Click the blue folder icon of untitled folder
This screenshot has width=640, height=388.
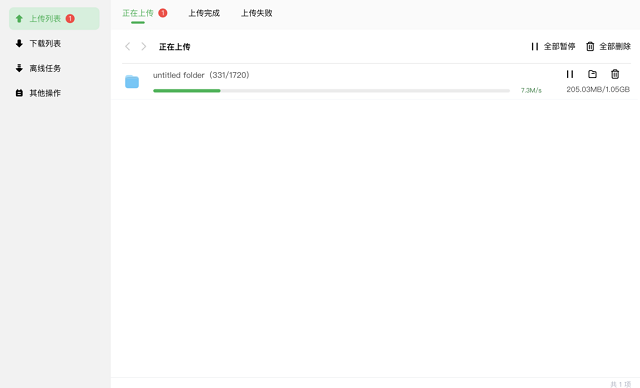pos(132,82)
